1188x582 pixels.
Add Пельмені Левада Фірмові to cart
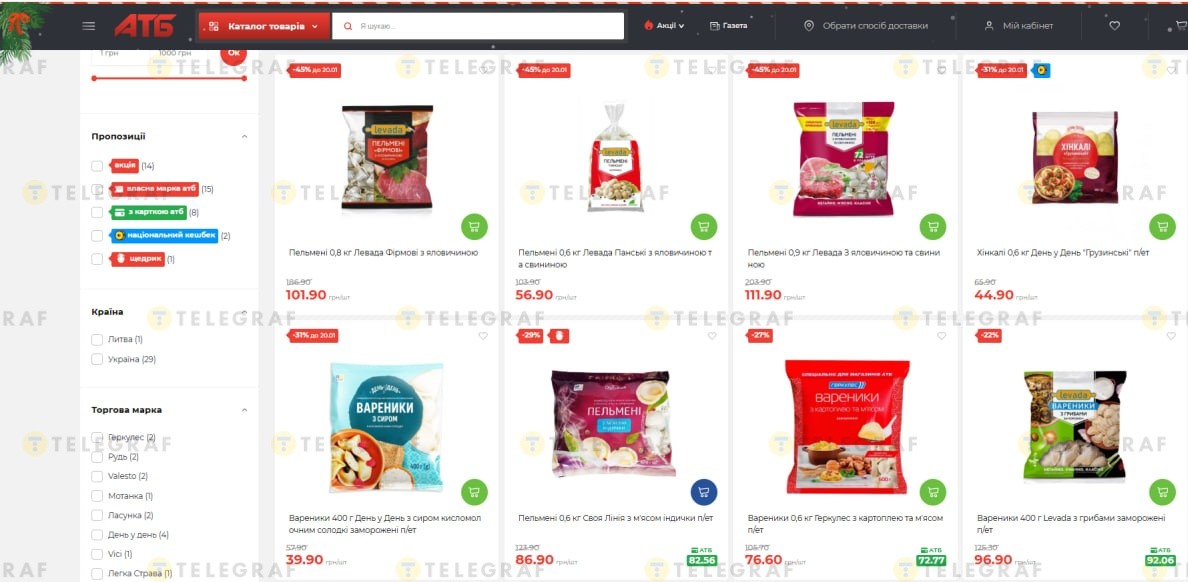tap(474, 226)
